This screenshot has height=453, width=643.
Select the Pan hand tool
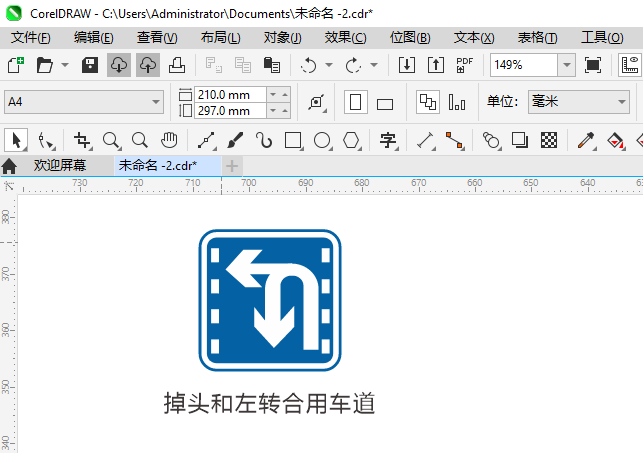[x=169, y=140]
